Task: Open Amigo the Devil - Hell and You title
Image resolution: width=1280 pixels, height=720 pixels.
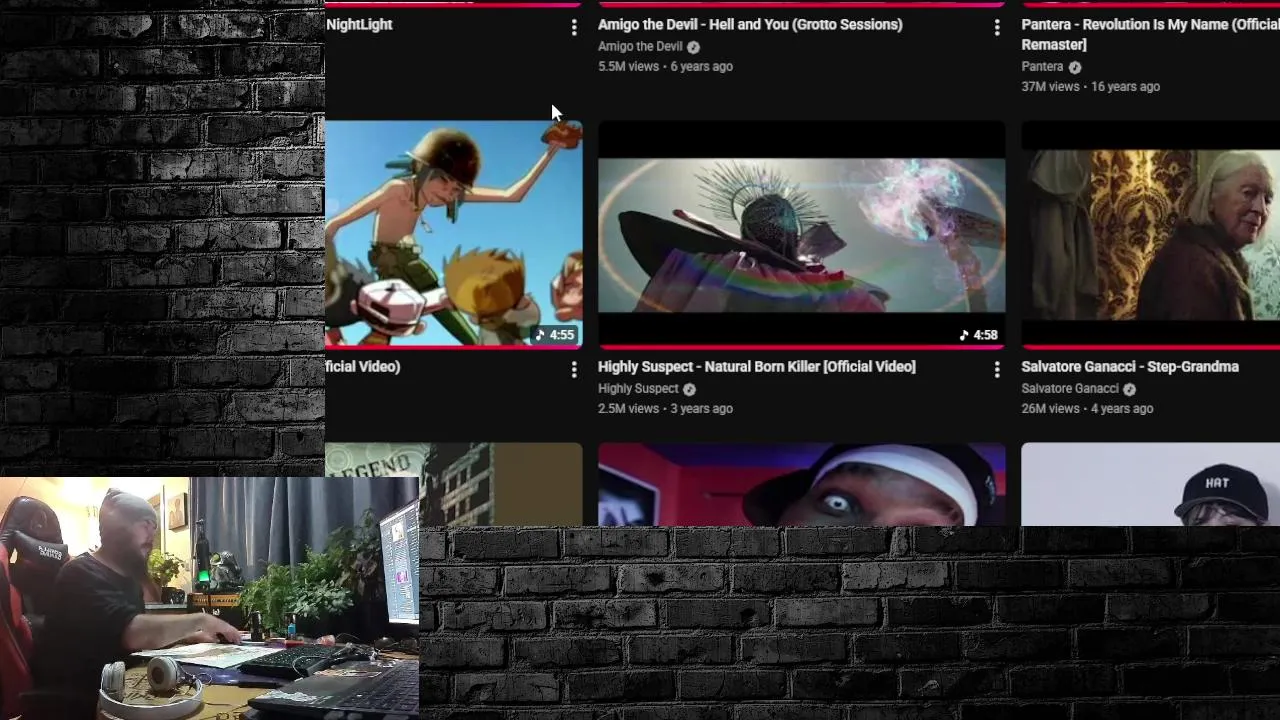Action: pyautogui.click(x=750, y=24)
